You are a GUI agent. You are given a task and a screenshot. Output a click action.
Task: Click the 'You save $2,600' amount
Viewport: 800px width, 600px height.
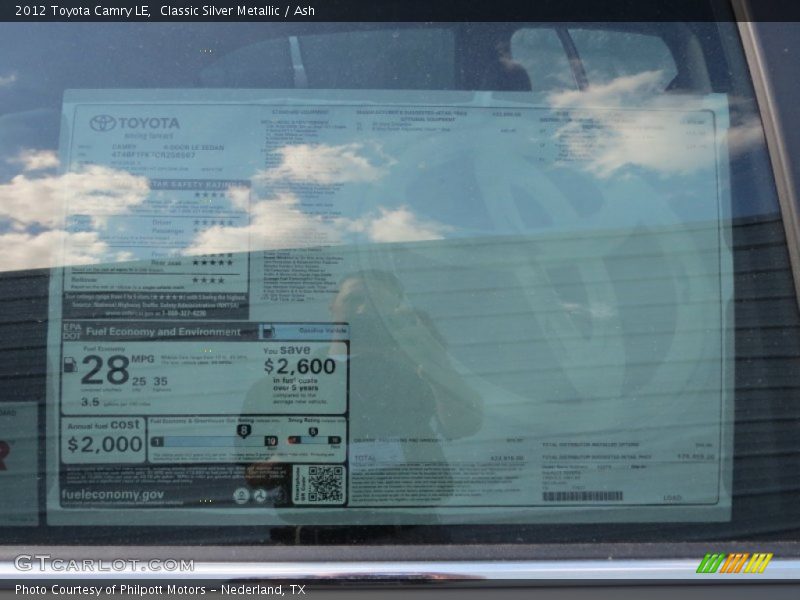[x=300, y=366]
